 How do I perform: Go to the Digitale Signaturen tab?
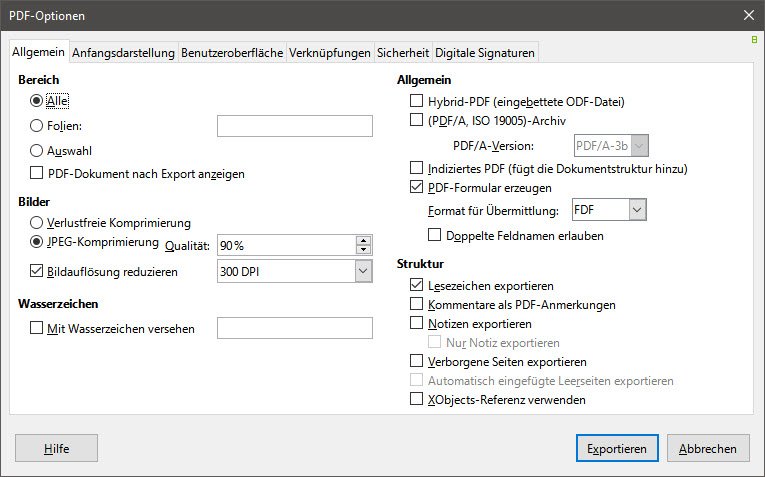pyautogui.click(x=485, y=53)
